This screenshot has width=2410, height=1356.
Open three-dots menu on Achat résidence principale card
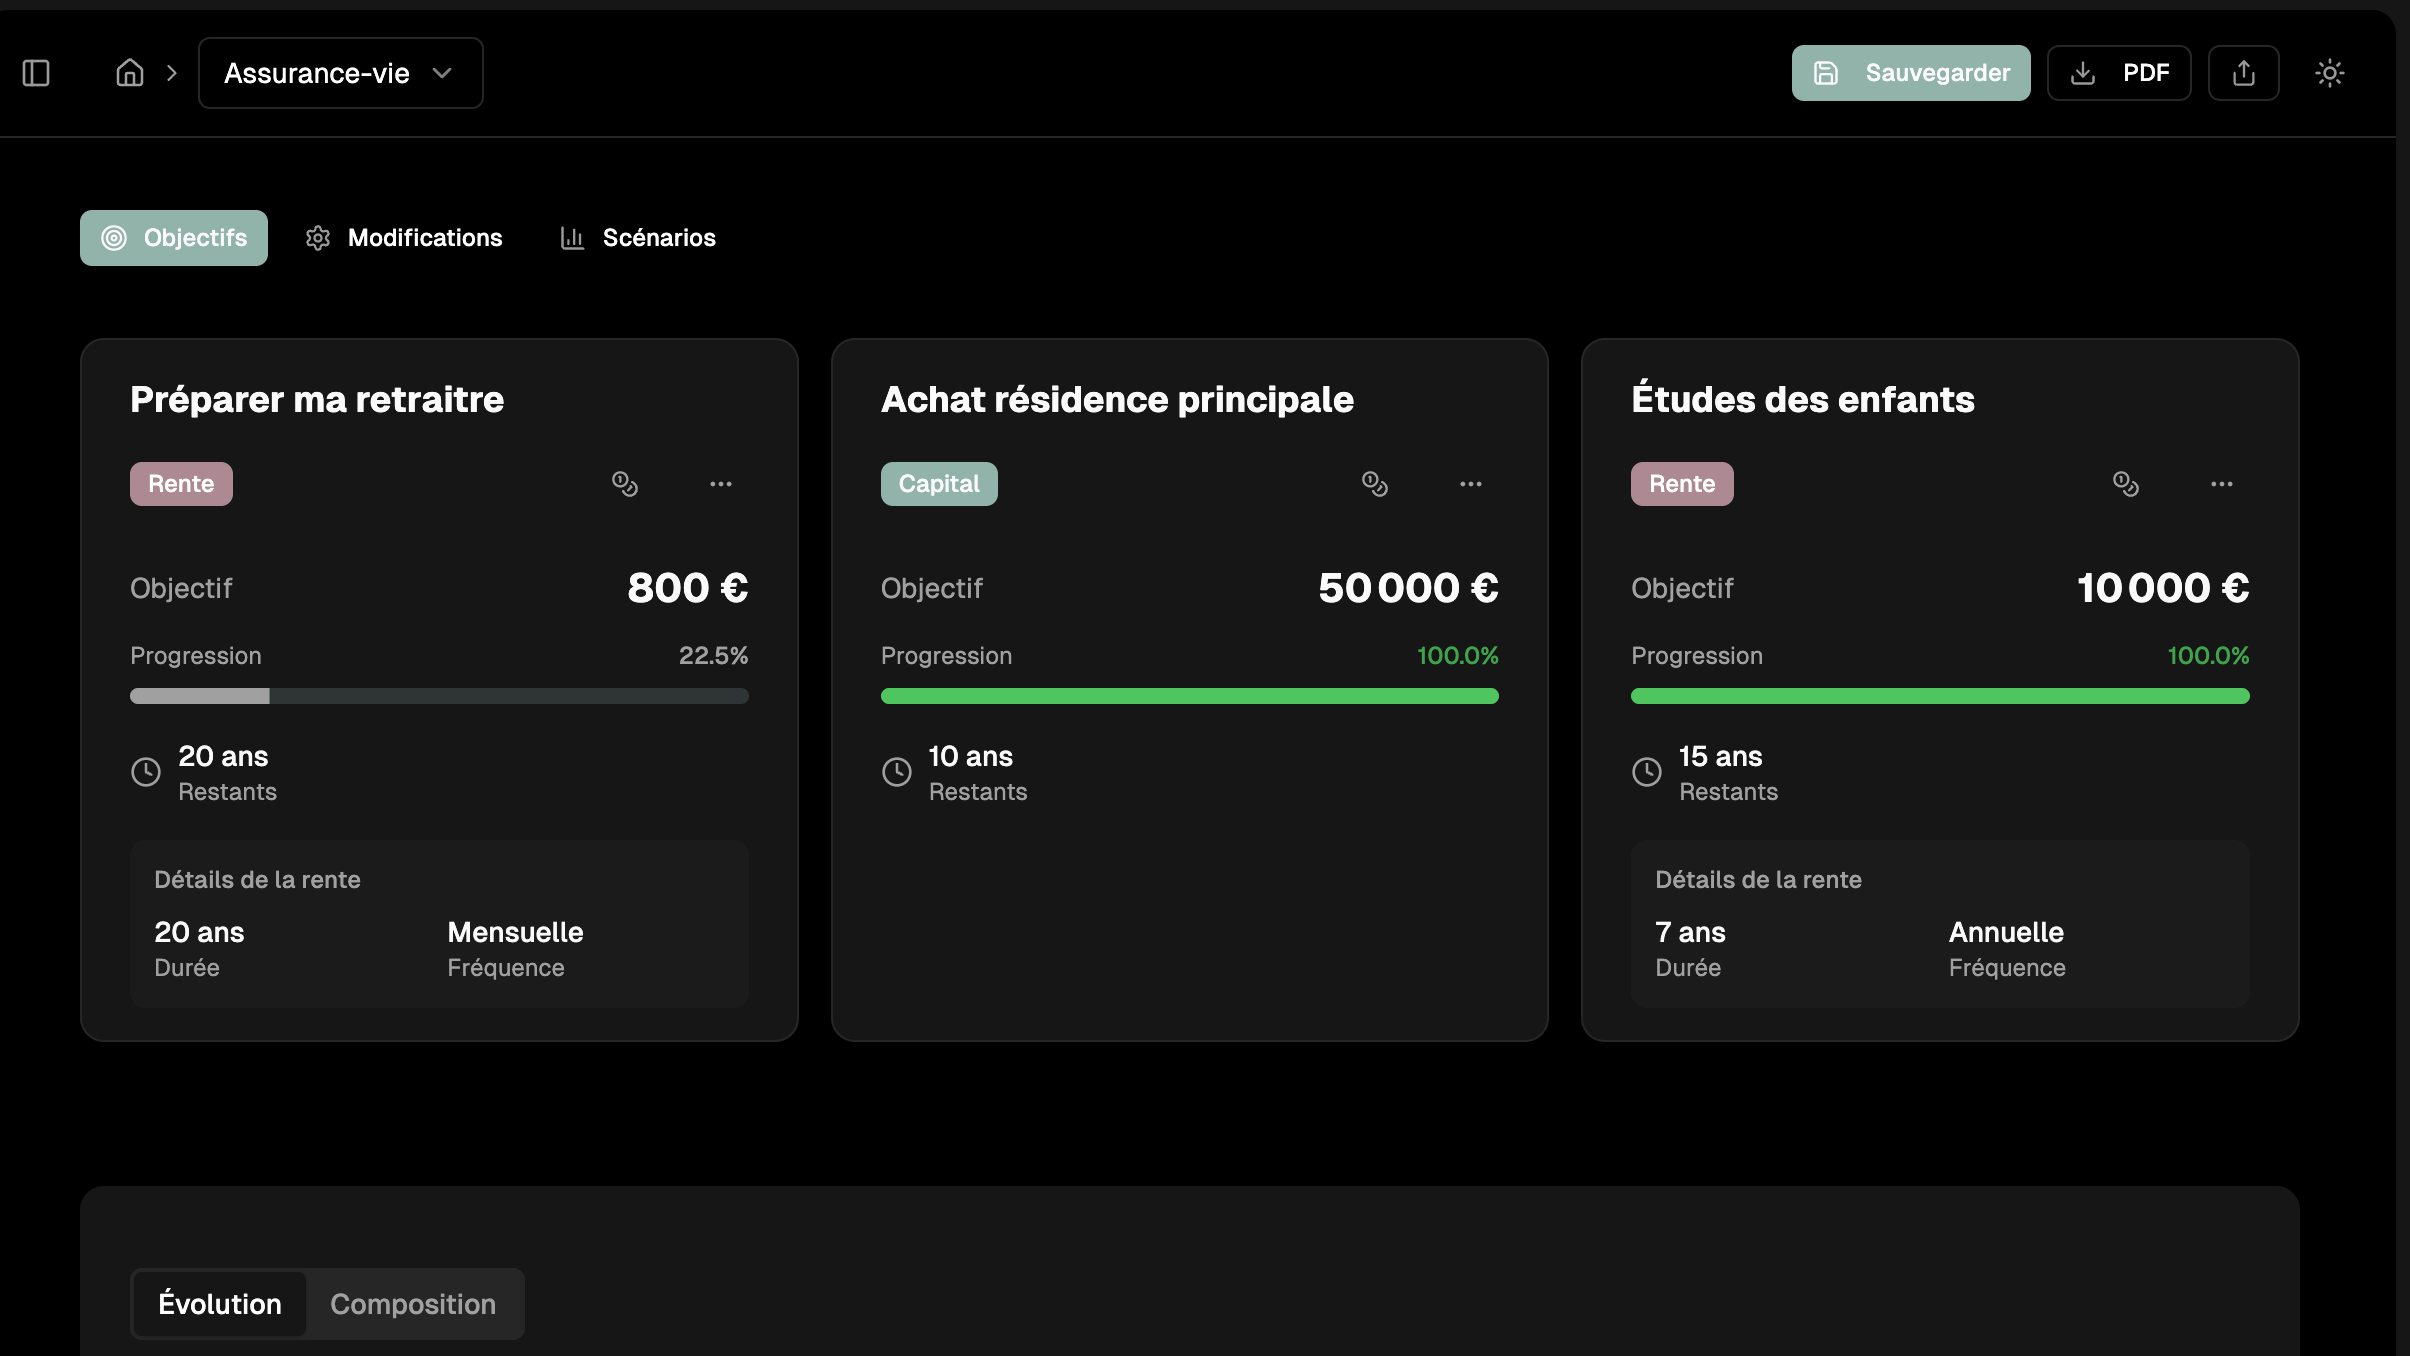(x=1471, y=484)
